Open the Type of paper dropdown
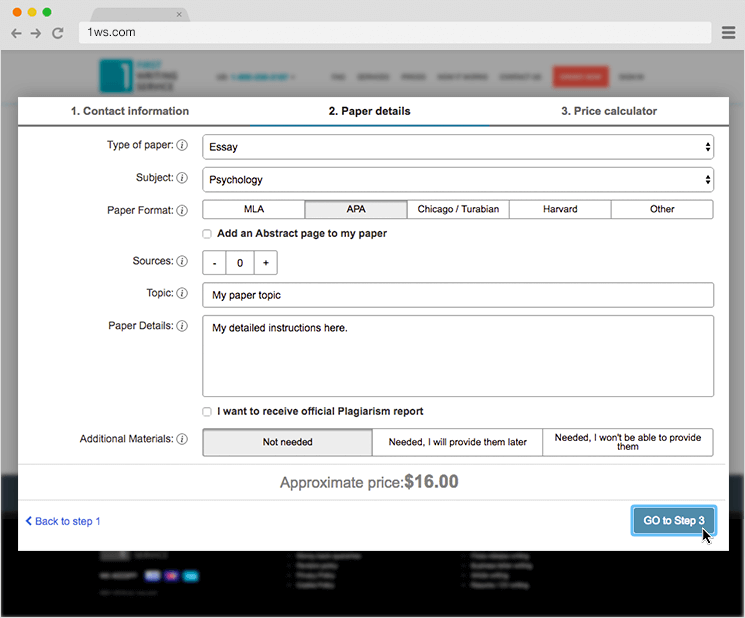The image size is (745, 618). coord(458,147)
